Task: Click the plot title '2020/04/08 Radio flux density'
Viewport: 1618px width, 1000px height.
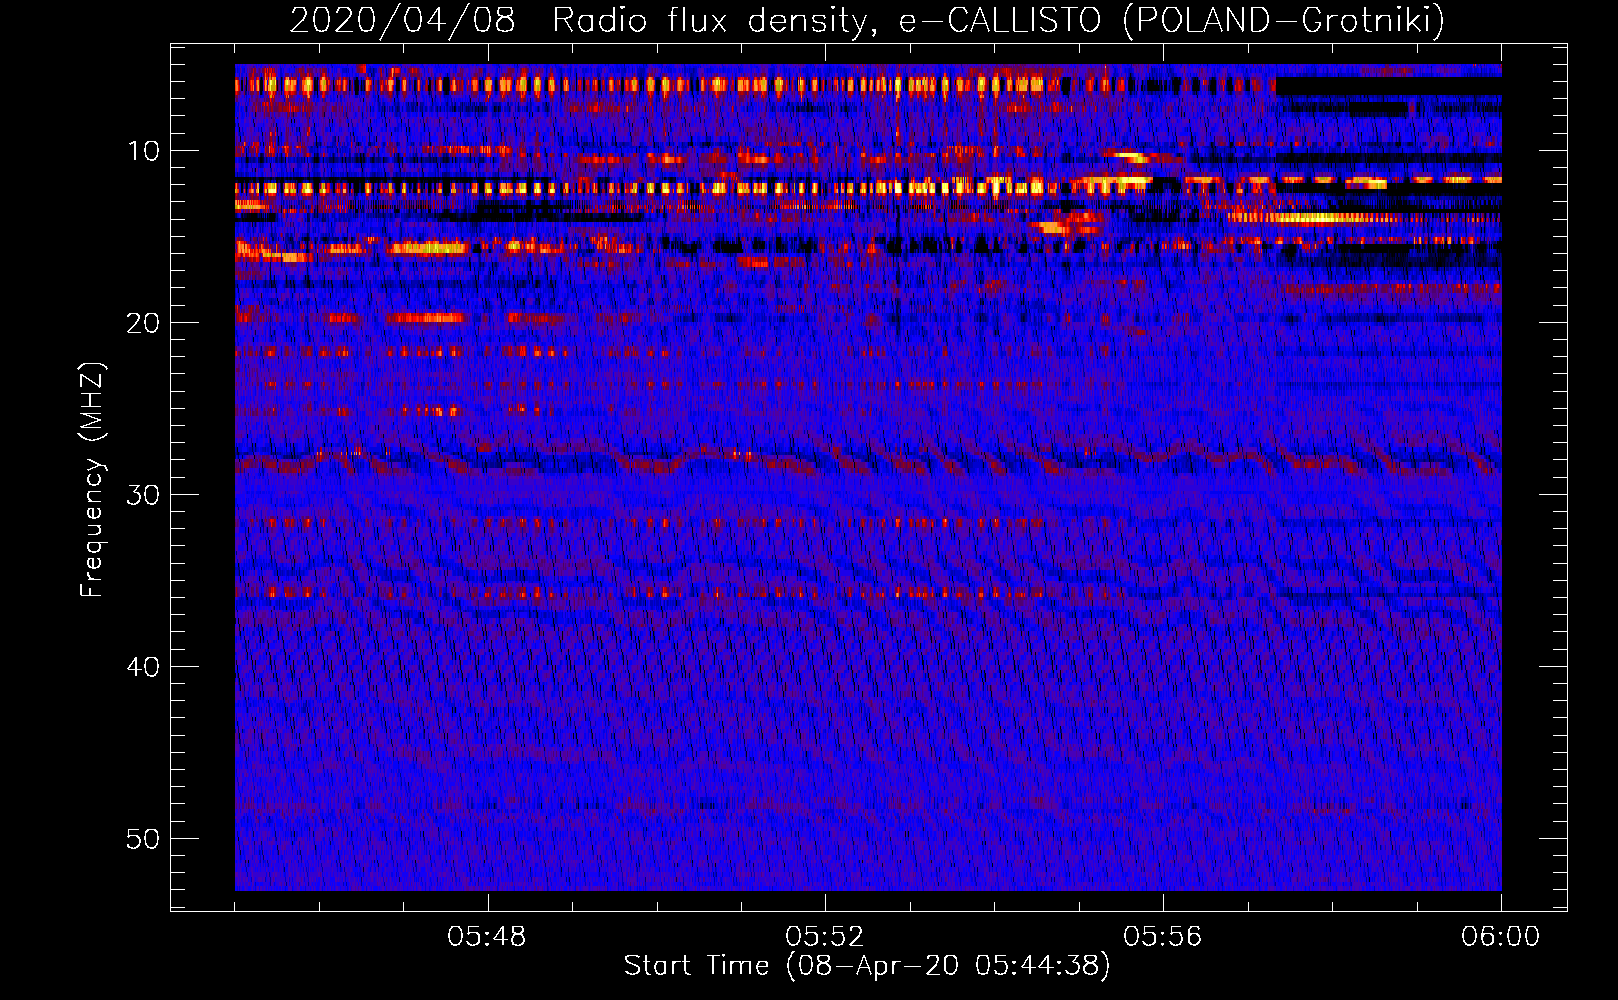Action: pos(867,20)
